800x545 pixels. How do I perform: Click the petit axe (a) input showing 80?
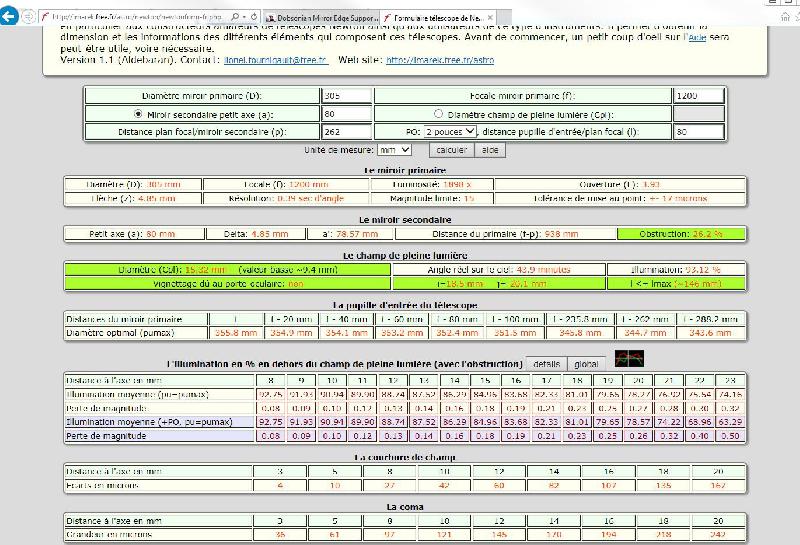coord(346,114)
